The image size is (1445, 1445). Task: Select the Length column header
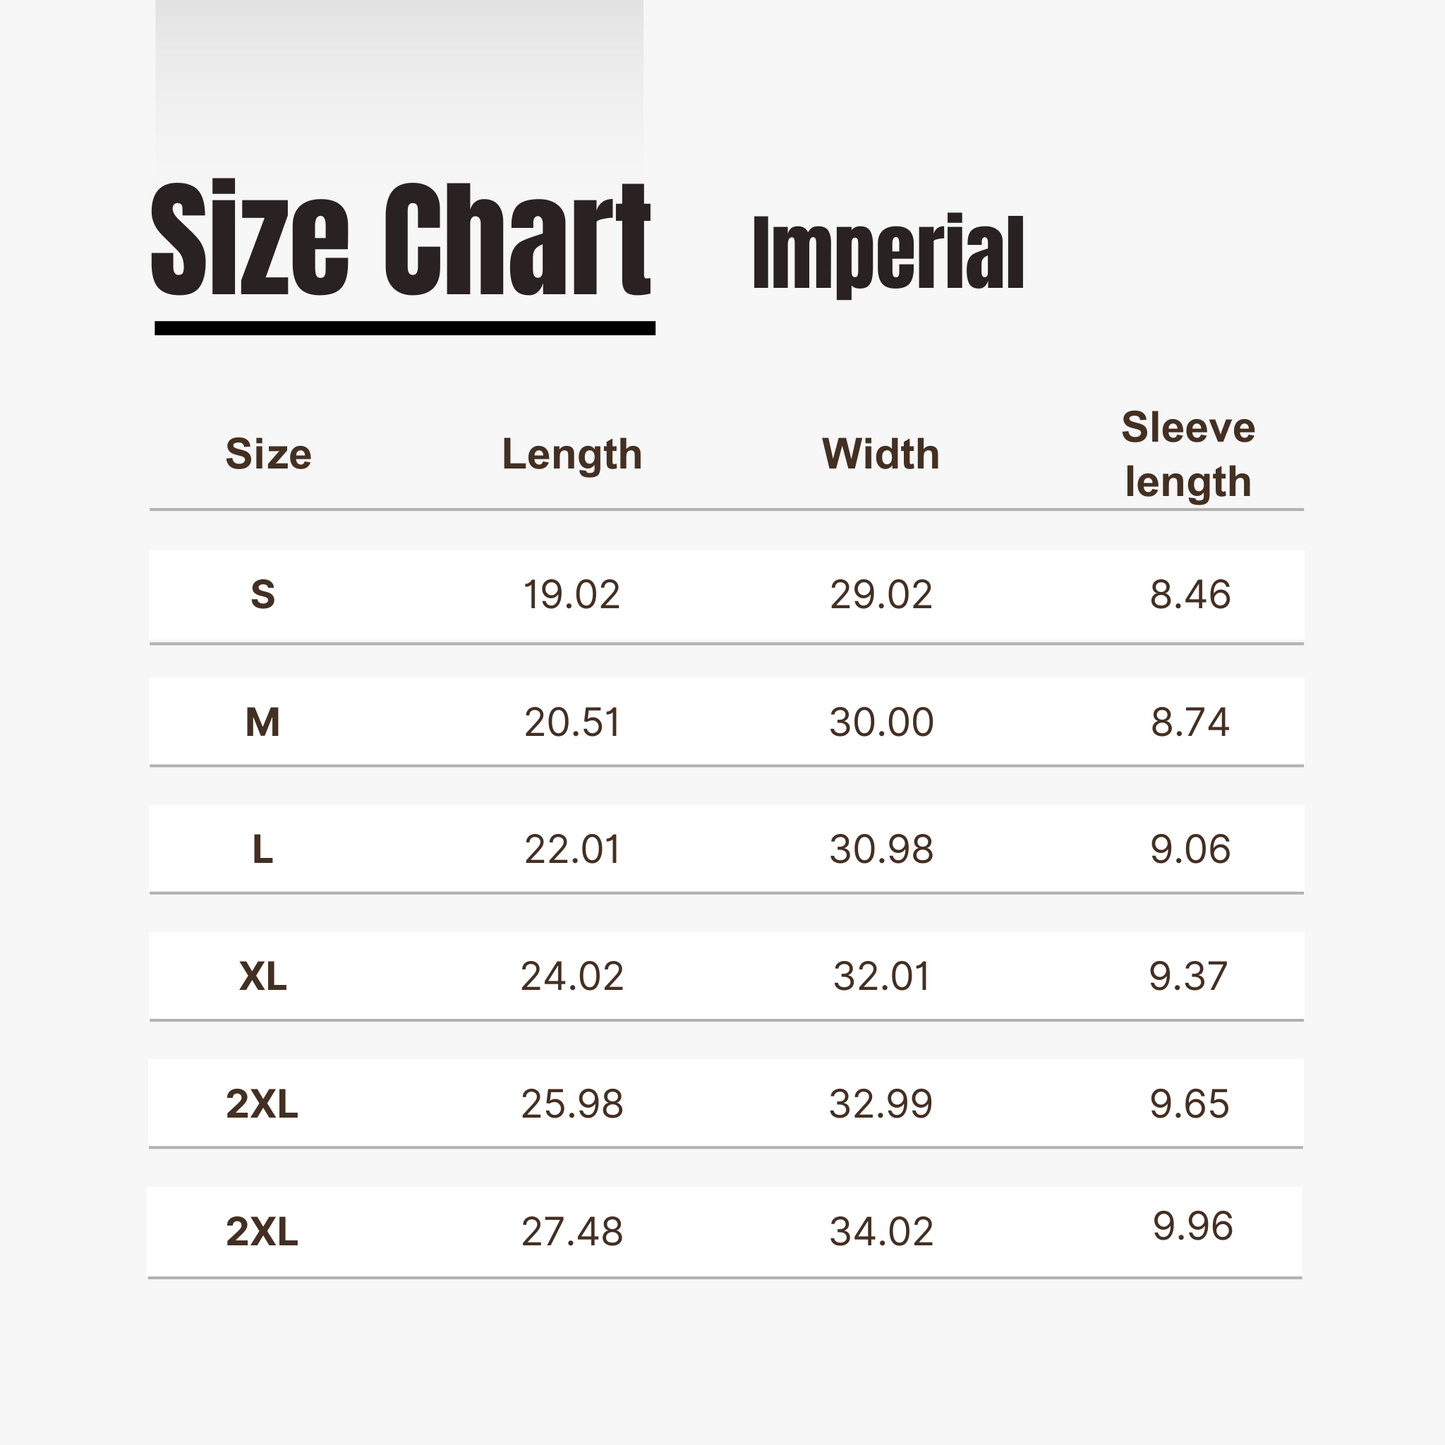click(x=572, y=456)
